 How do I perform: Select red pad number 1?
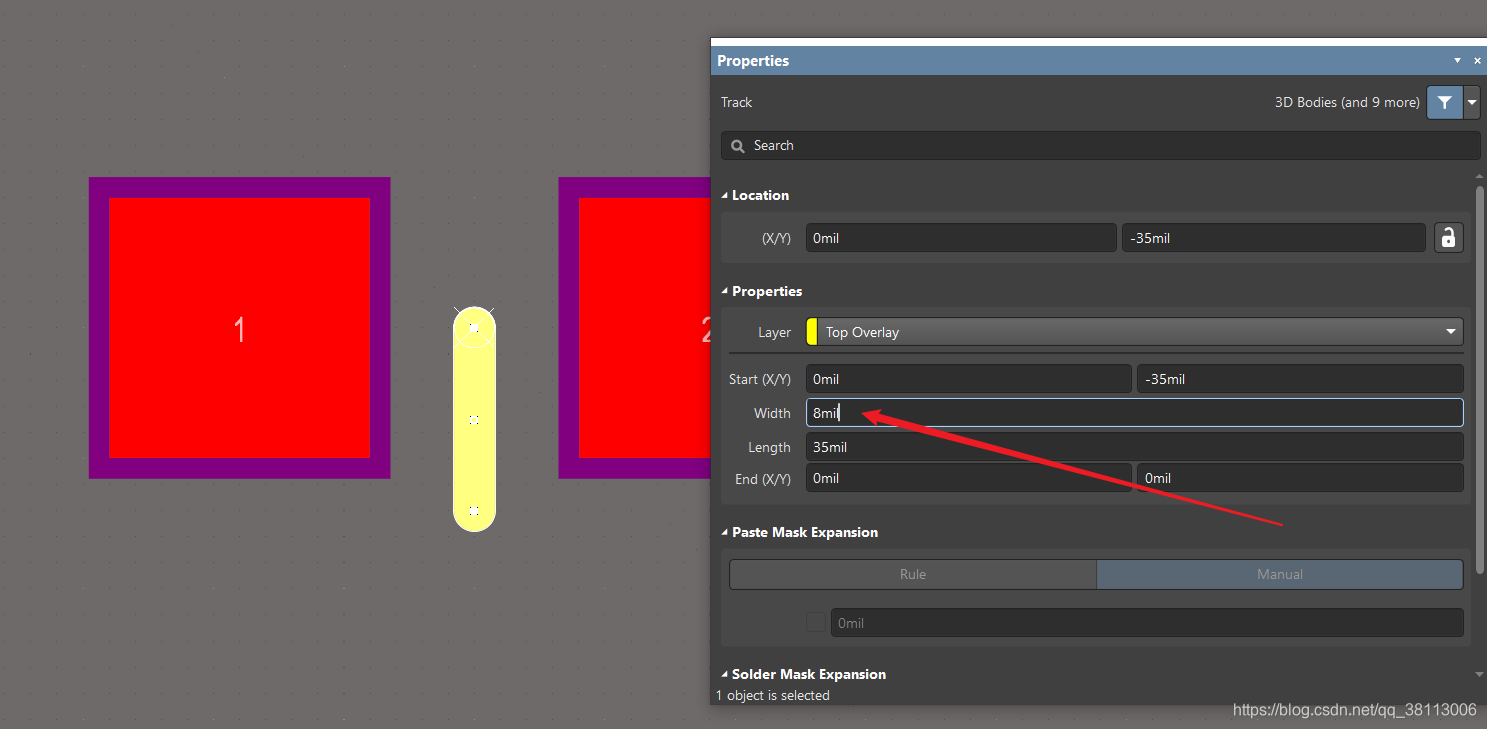[x=239, y=328]
